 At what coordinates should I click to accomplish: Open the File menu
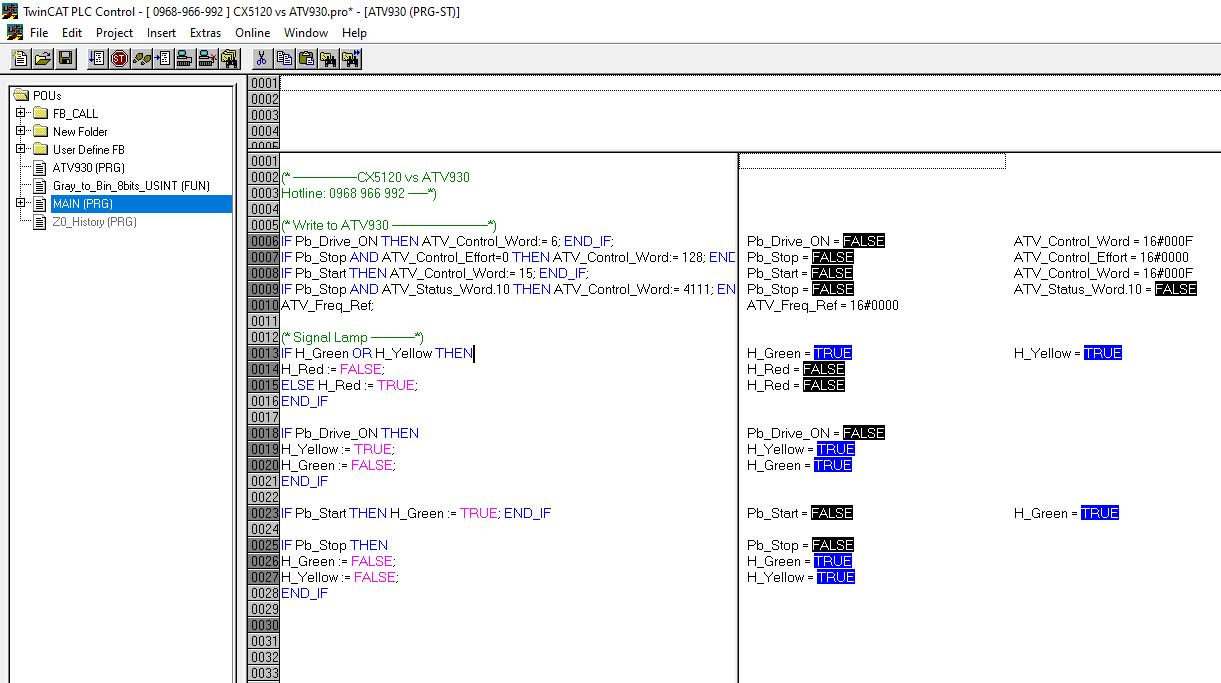click(39, 32)
